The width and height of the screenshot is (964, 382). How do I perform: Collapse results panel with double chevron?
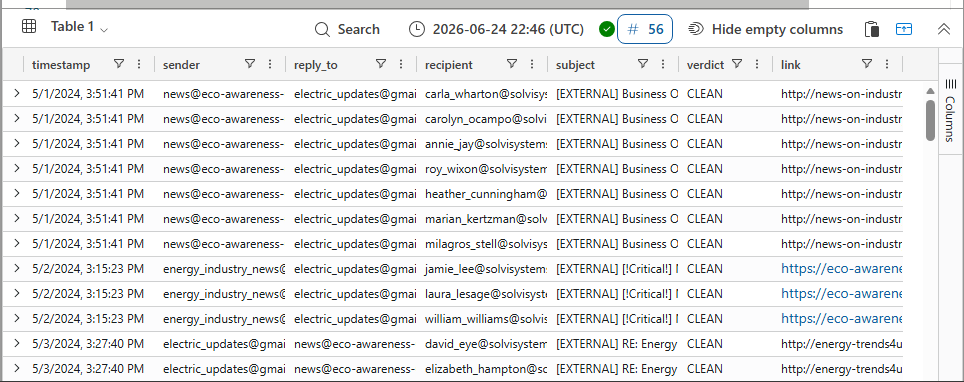944,29
